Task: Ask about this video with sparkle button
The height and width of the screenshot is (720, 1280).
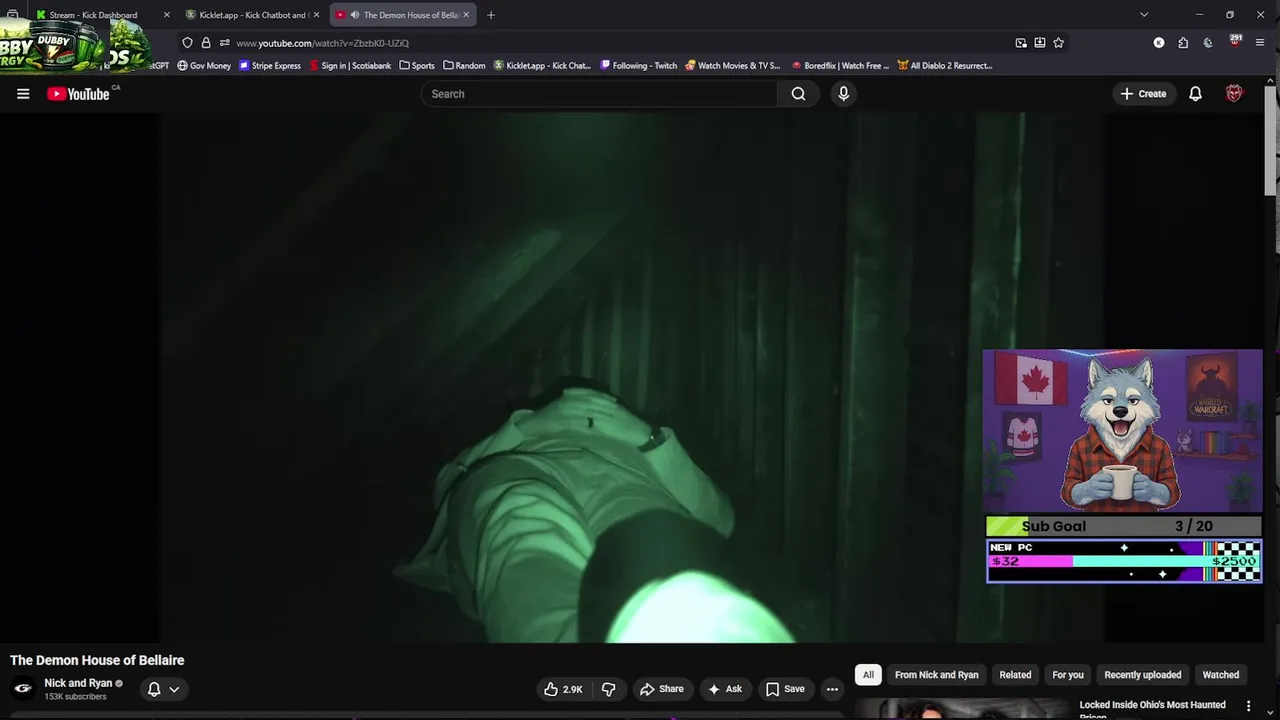Action: pyautogui.click(x=725, y=689)
